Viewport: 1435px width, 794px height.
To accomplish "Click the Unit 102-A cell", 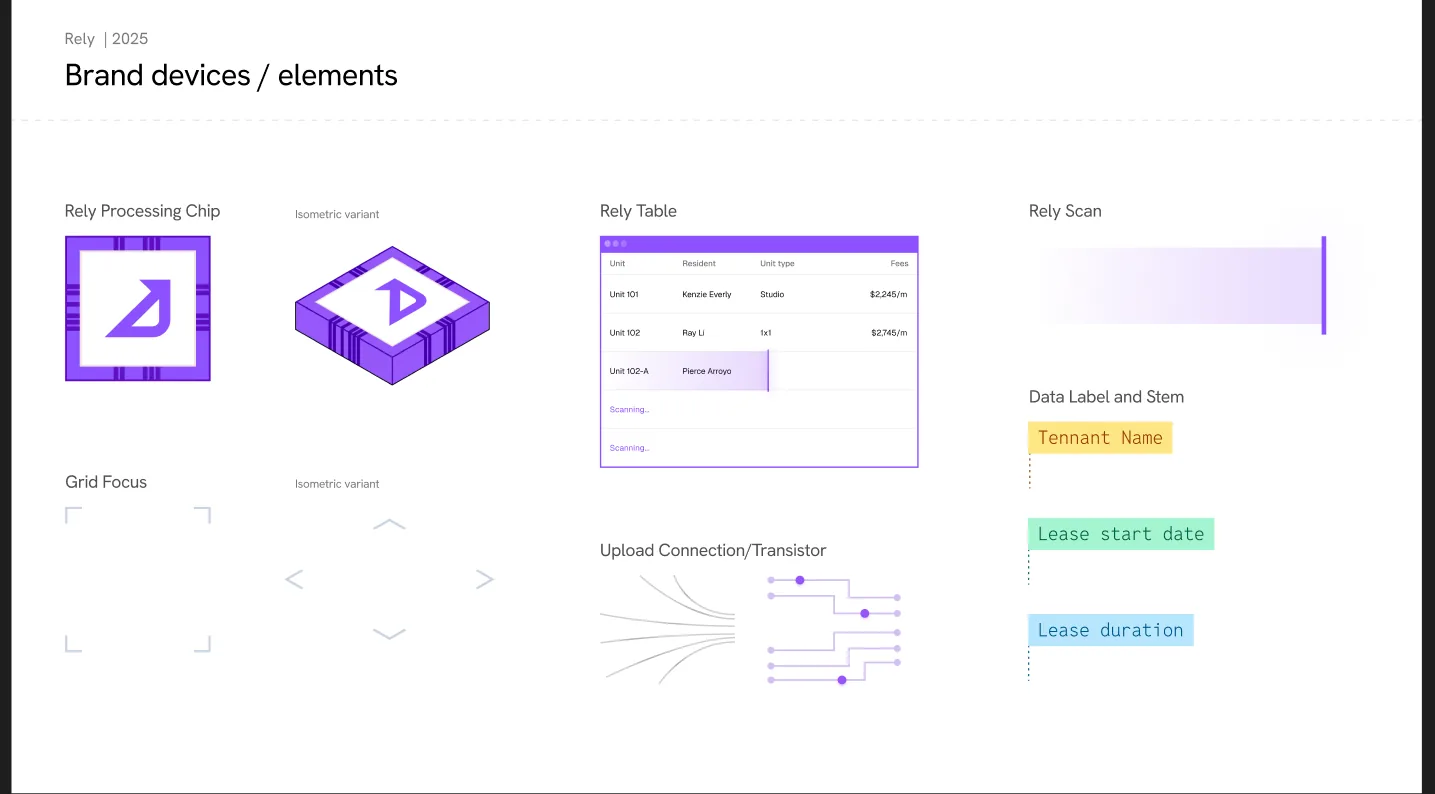I will tap(629, 371).
